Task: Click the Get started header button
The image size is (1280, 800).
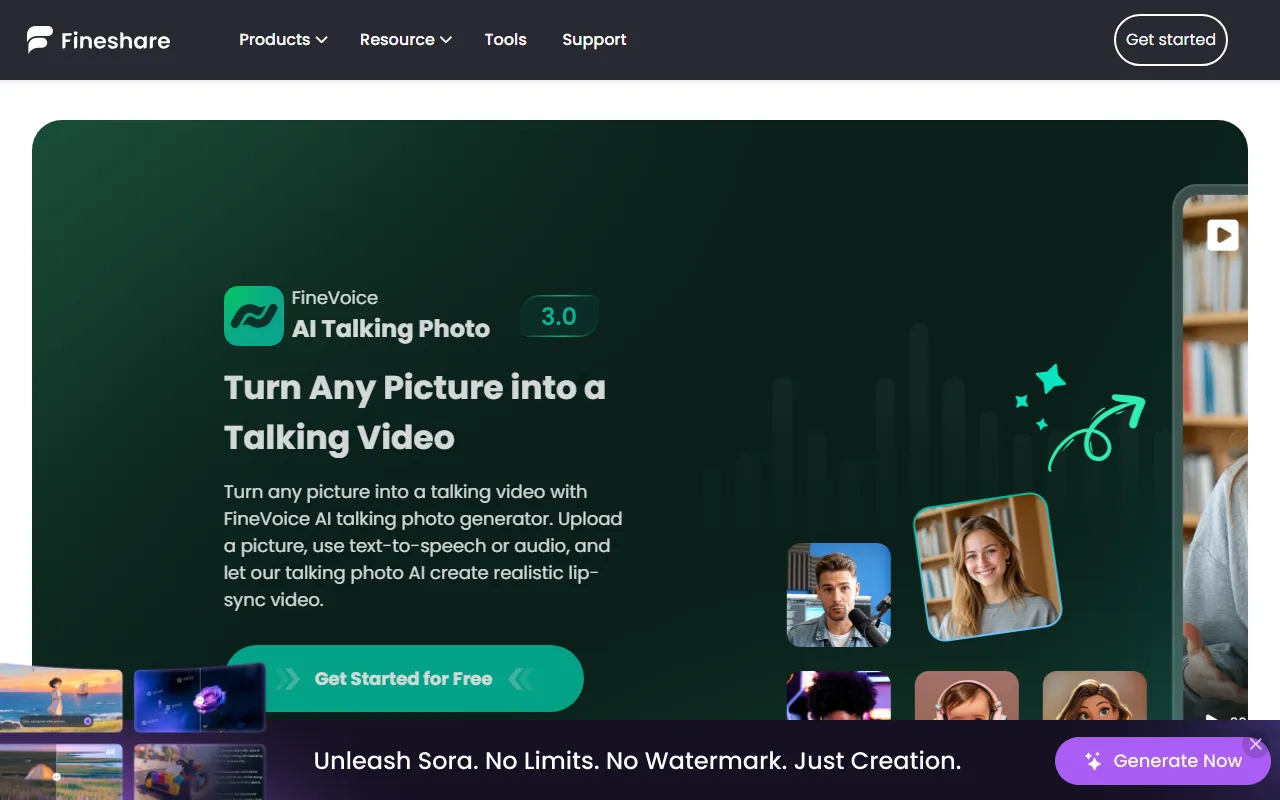Action: tap(1170, 40)
